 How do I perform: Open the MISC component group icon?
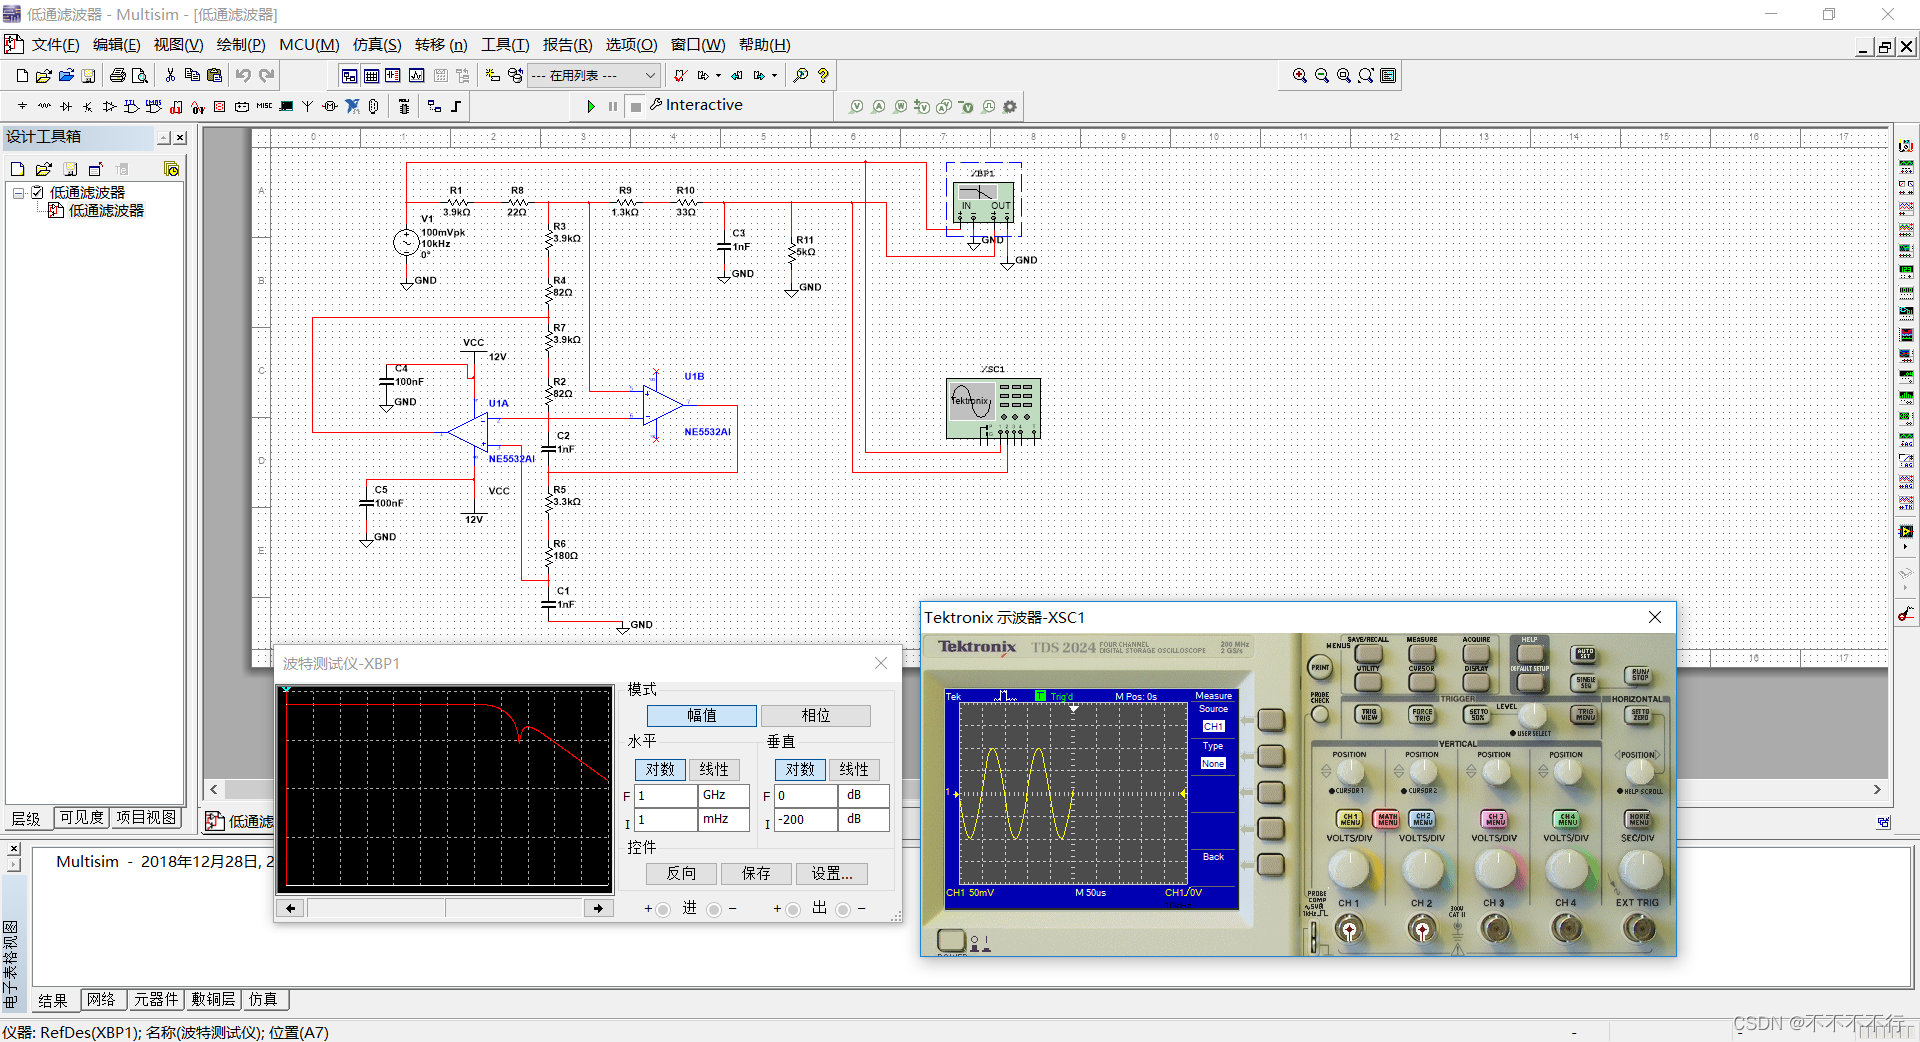pos(264,106)
